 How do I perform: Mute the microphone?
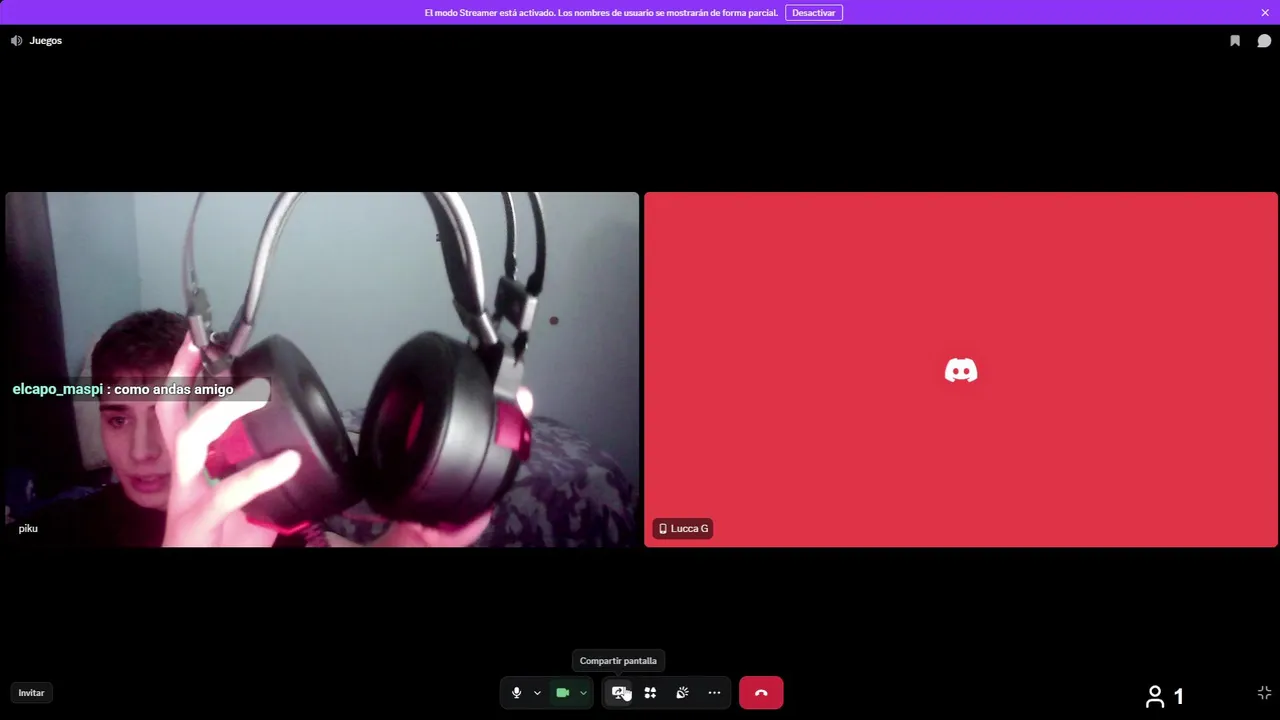tap(516, 693)
